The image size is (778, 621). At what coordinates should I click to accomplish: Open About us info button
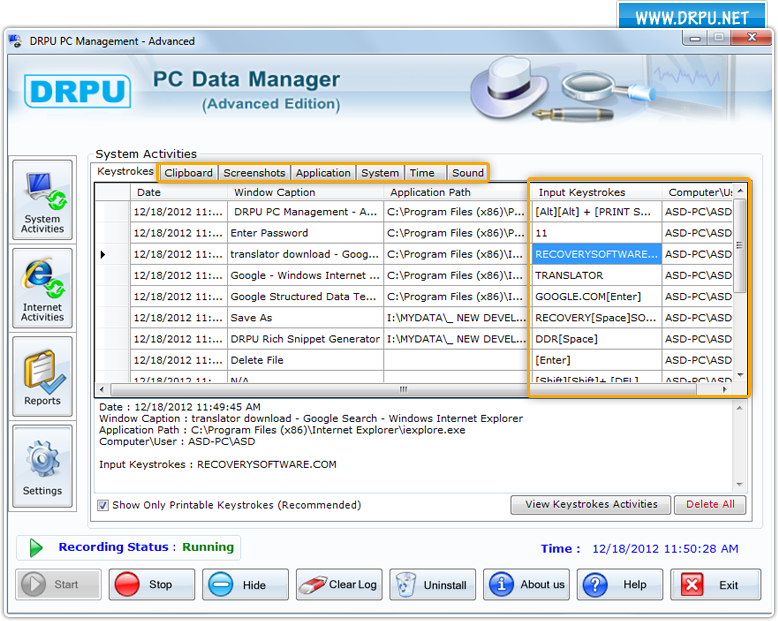point(526,584)
